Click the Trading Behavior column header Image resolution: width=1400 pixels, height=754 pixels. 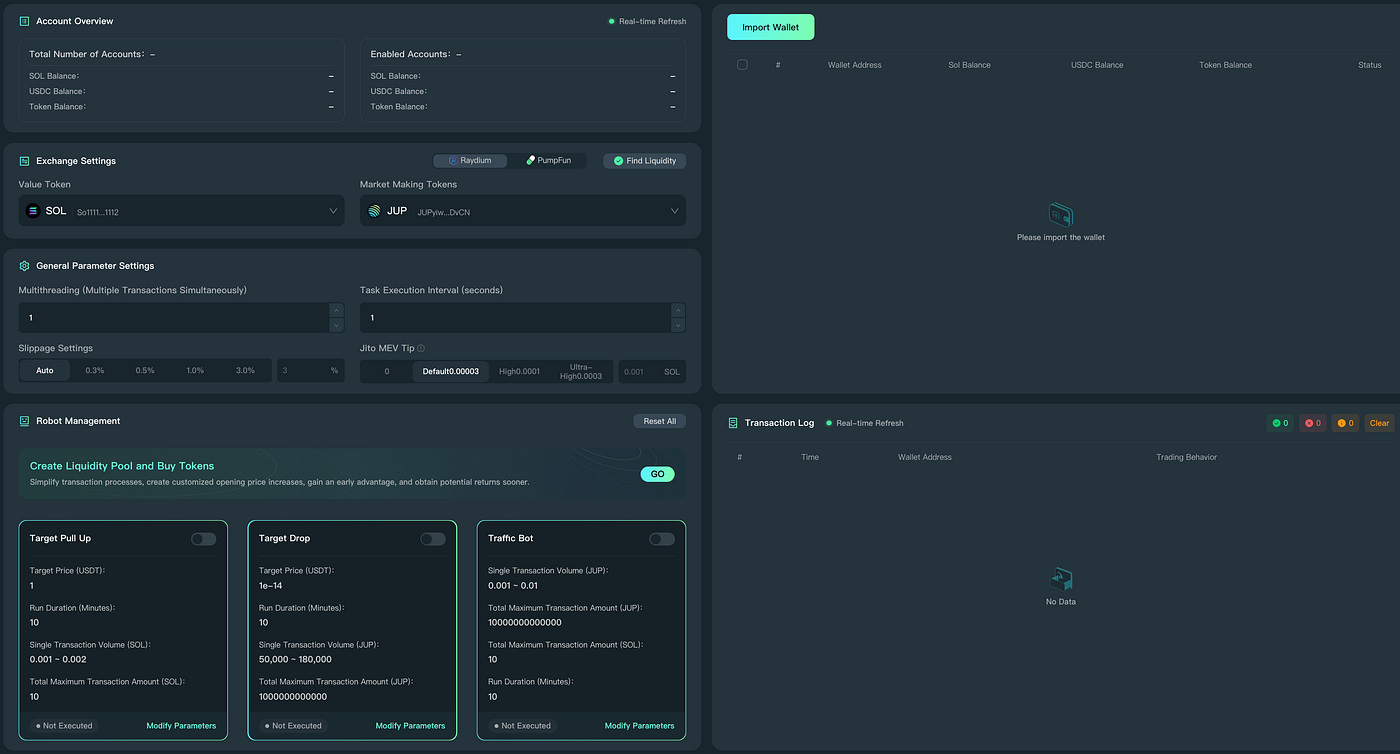point(1186,457)
